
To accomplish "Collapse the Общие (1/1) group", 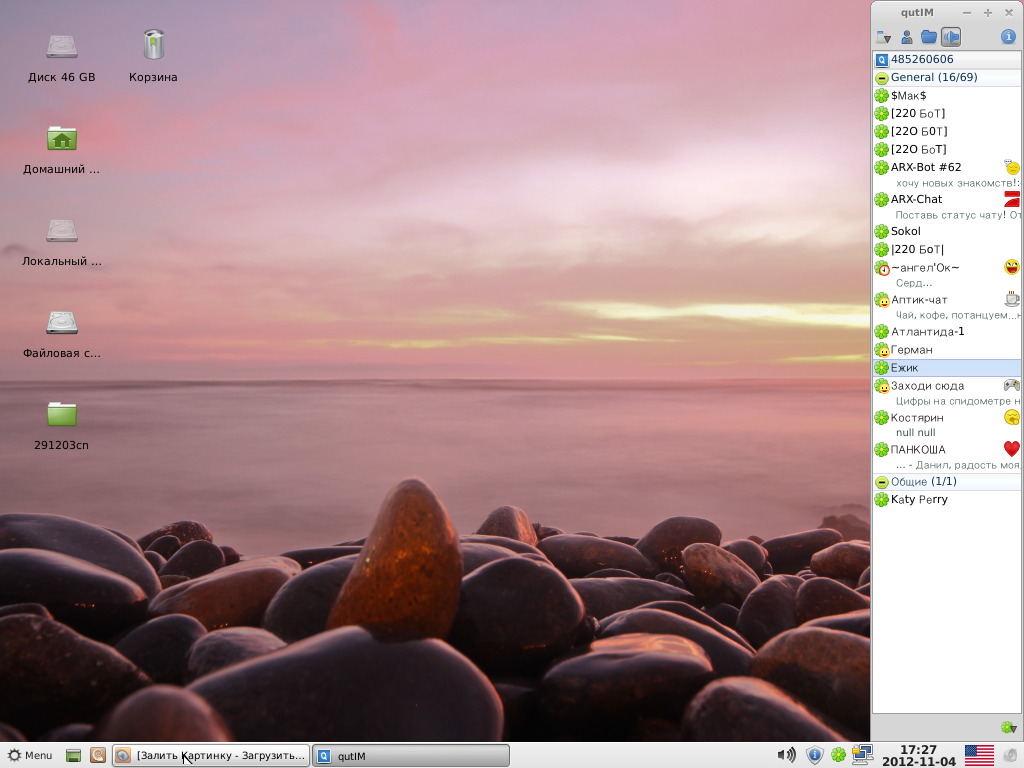I will click(882, 482).
